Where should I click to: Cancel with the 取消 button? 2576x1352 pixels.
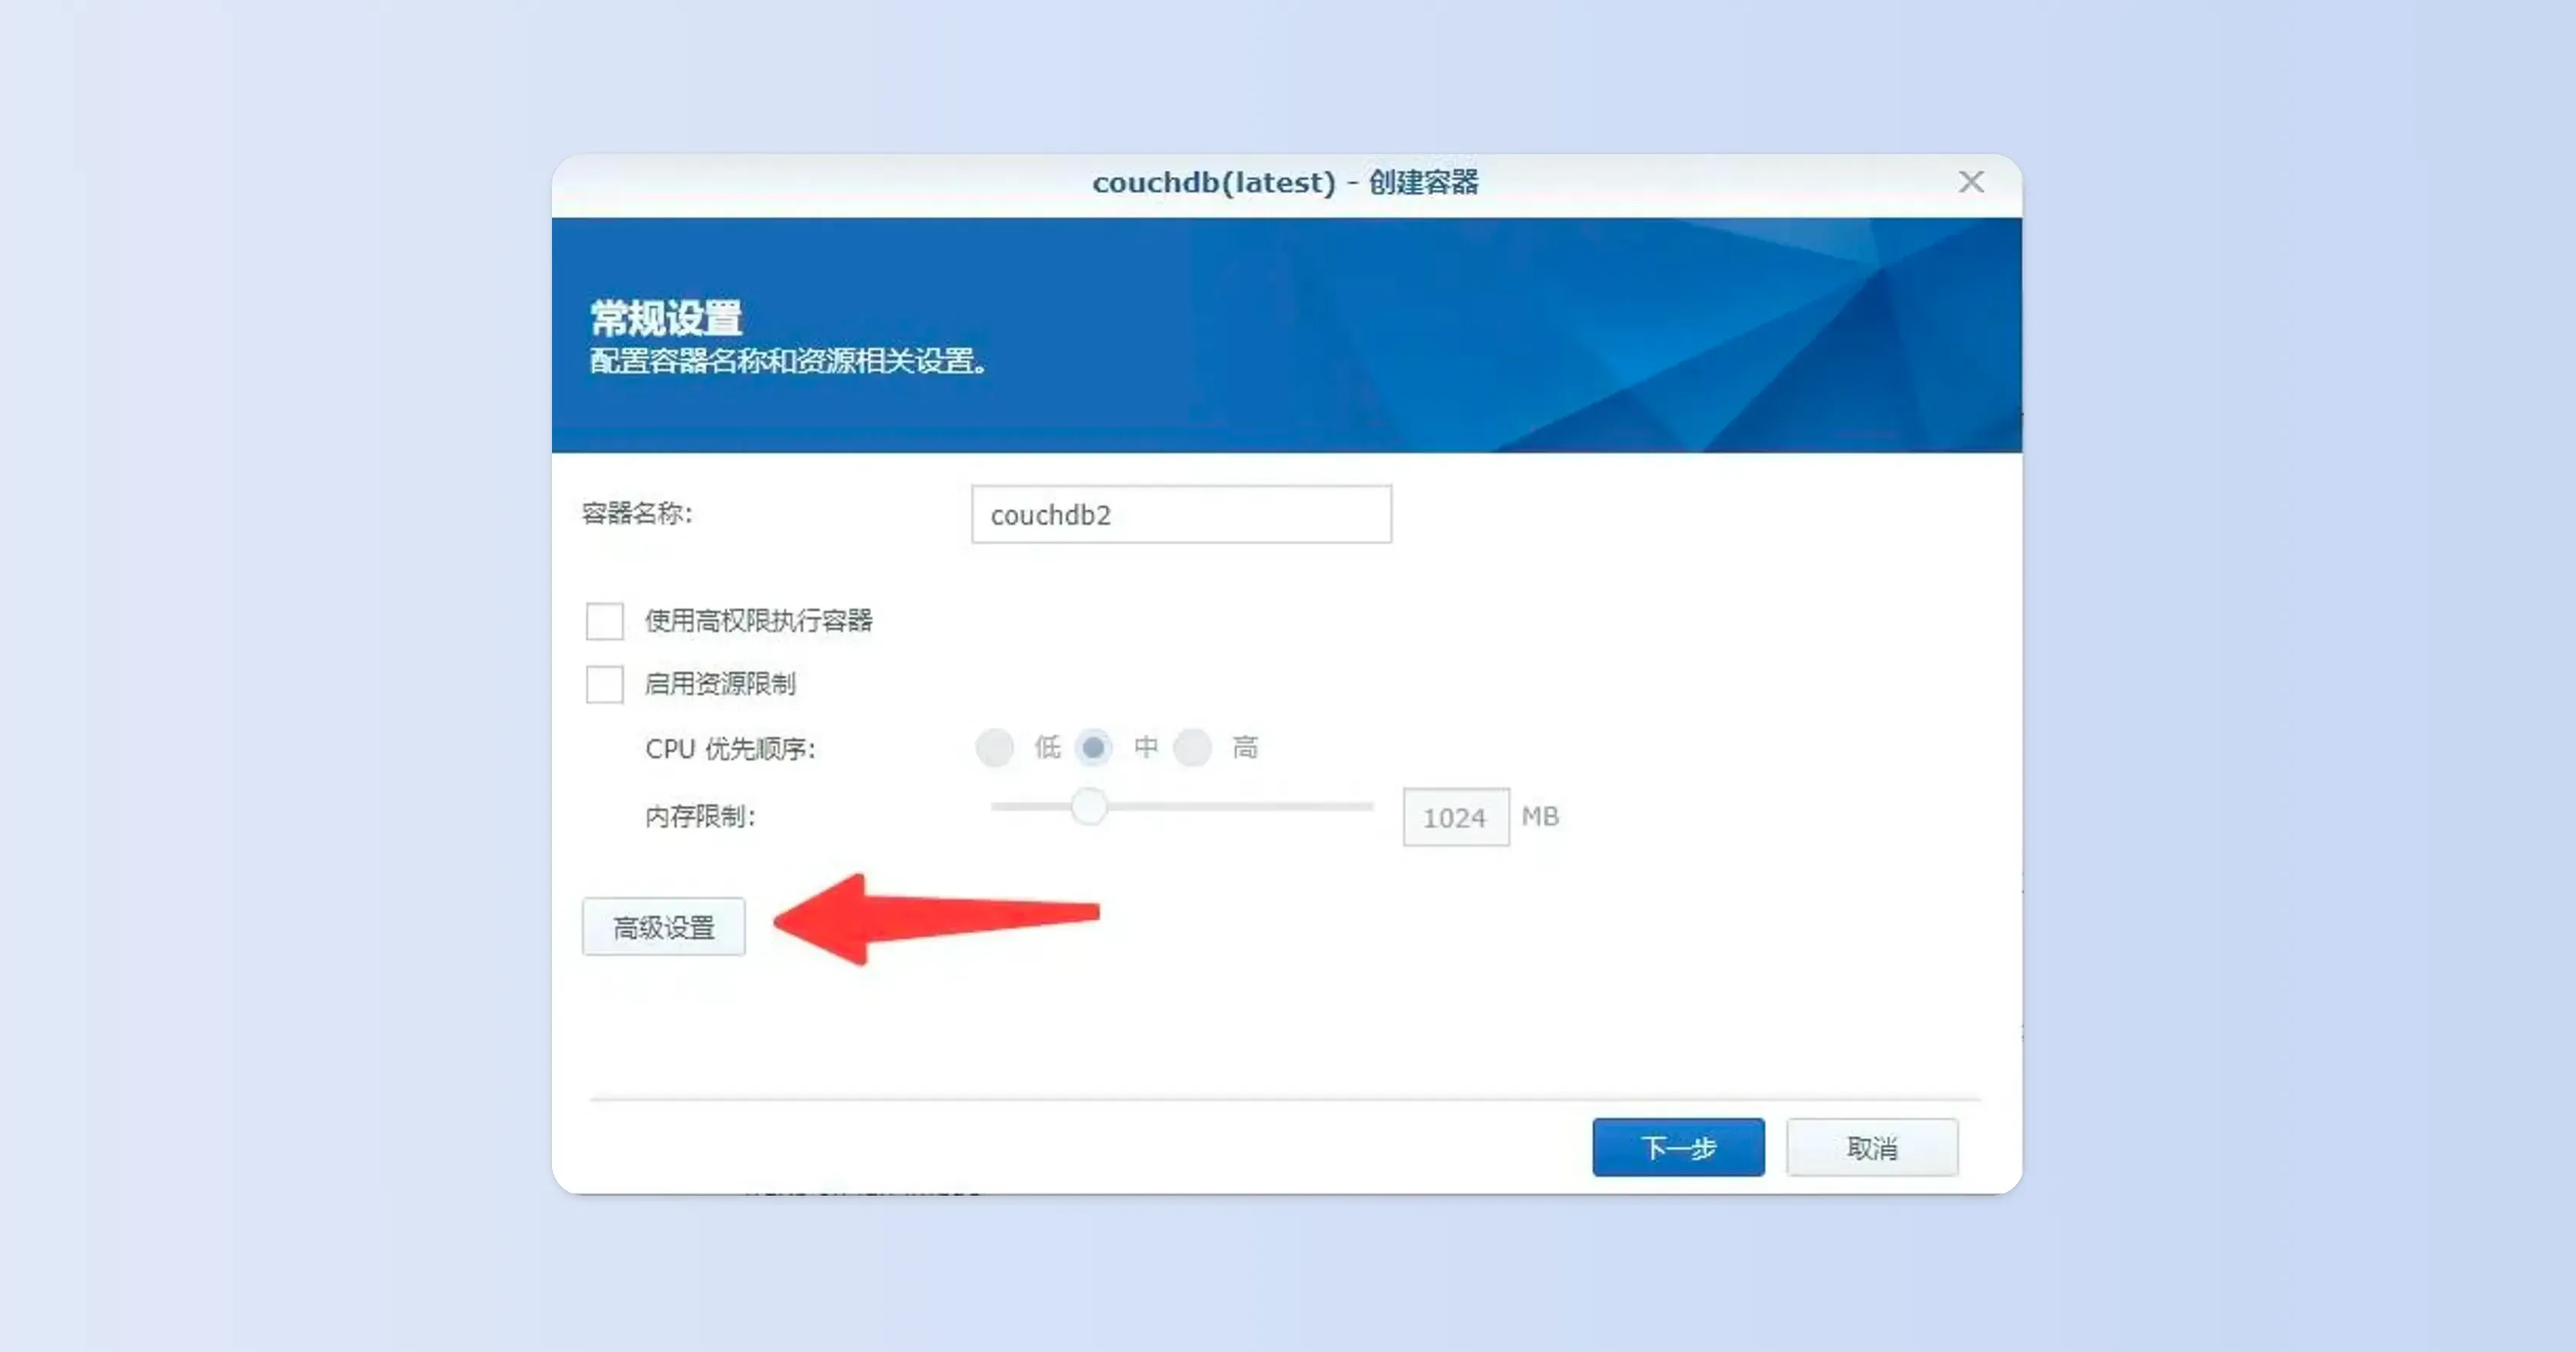click(x=1872, y=1147)
